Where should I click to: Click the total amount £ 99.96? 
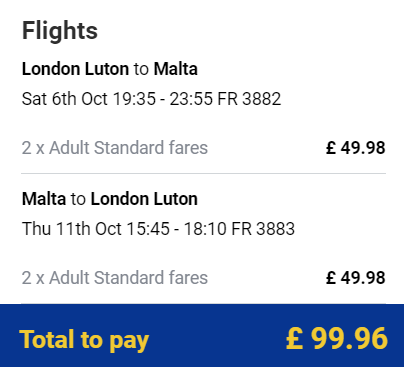pyautogui.click(x=337, y=339)
